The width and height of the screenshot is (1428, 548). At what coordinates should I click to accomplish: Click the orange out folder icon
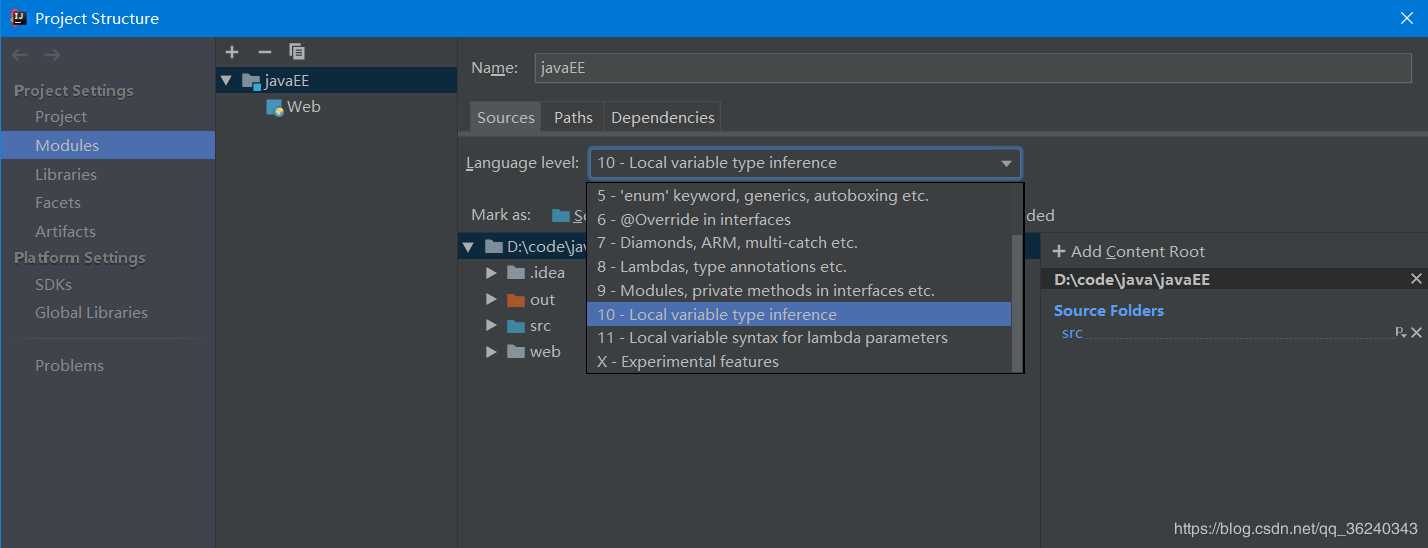[516, 300]
